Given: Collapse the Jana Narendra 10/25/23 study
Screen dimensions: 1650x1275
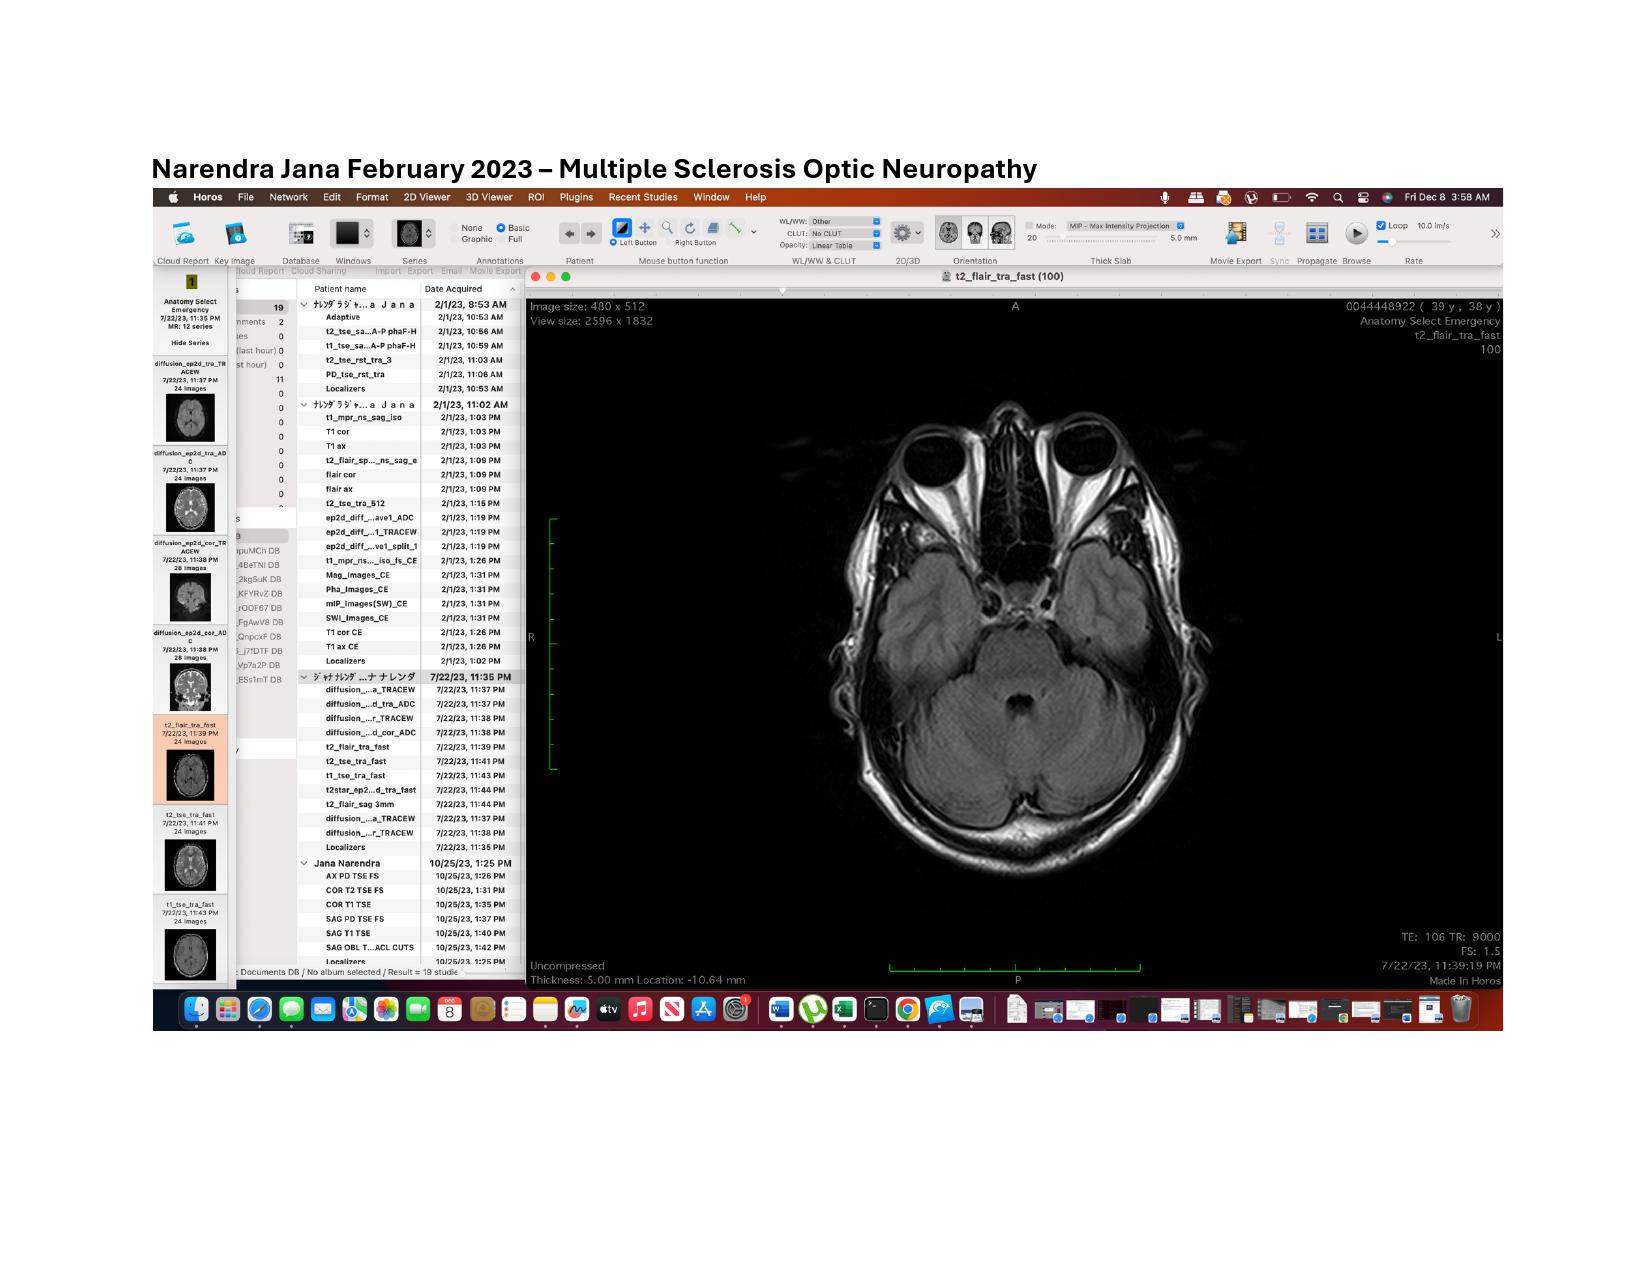Looking at the screenshot, I should [305, 863].
